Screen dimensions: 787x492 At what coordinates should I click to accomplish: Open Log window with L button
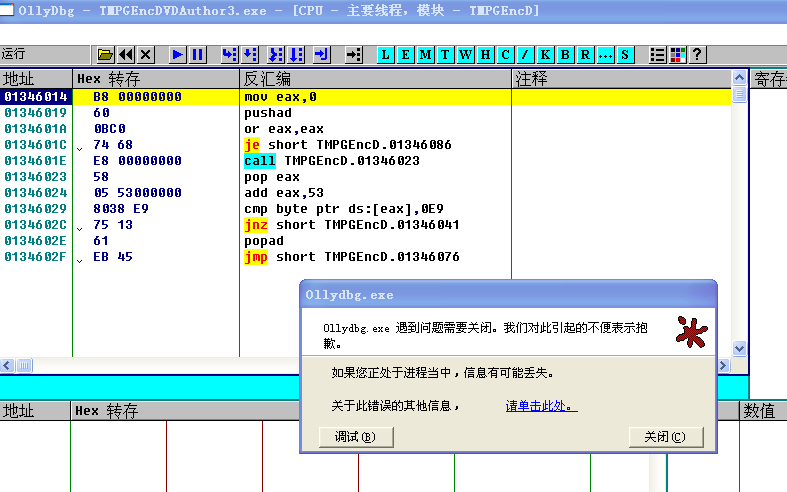coord(385,54)
